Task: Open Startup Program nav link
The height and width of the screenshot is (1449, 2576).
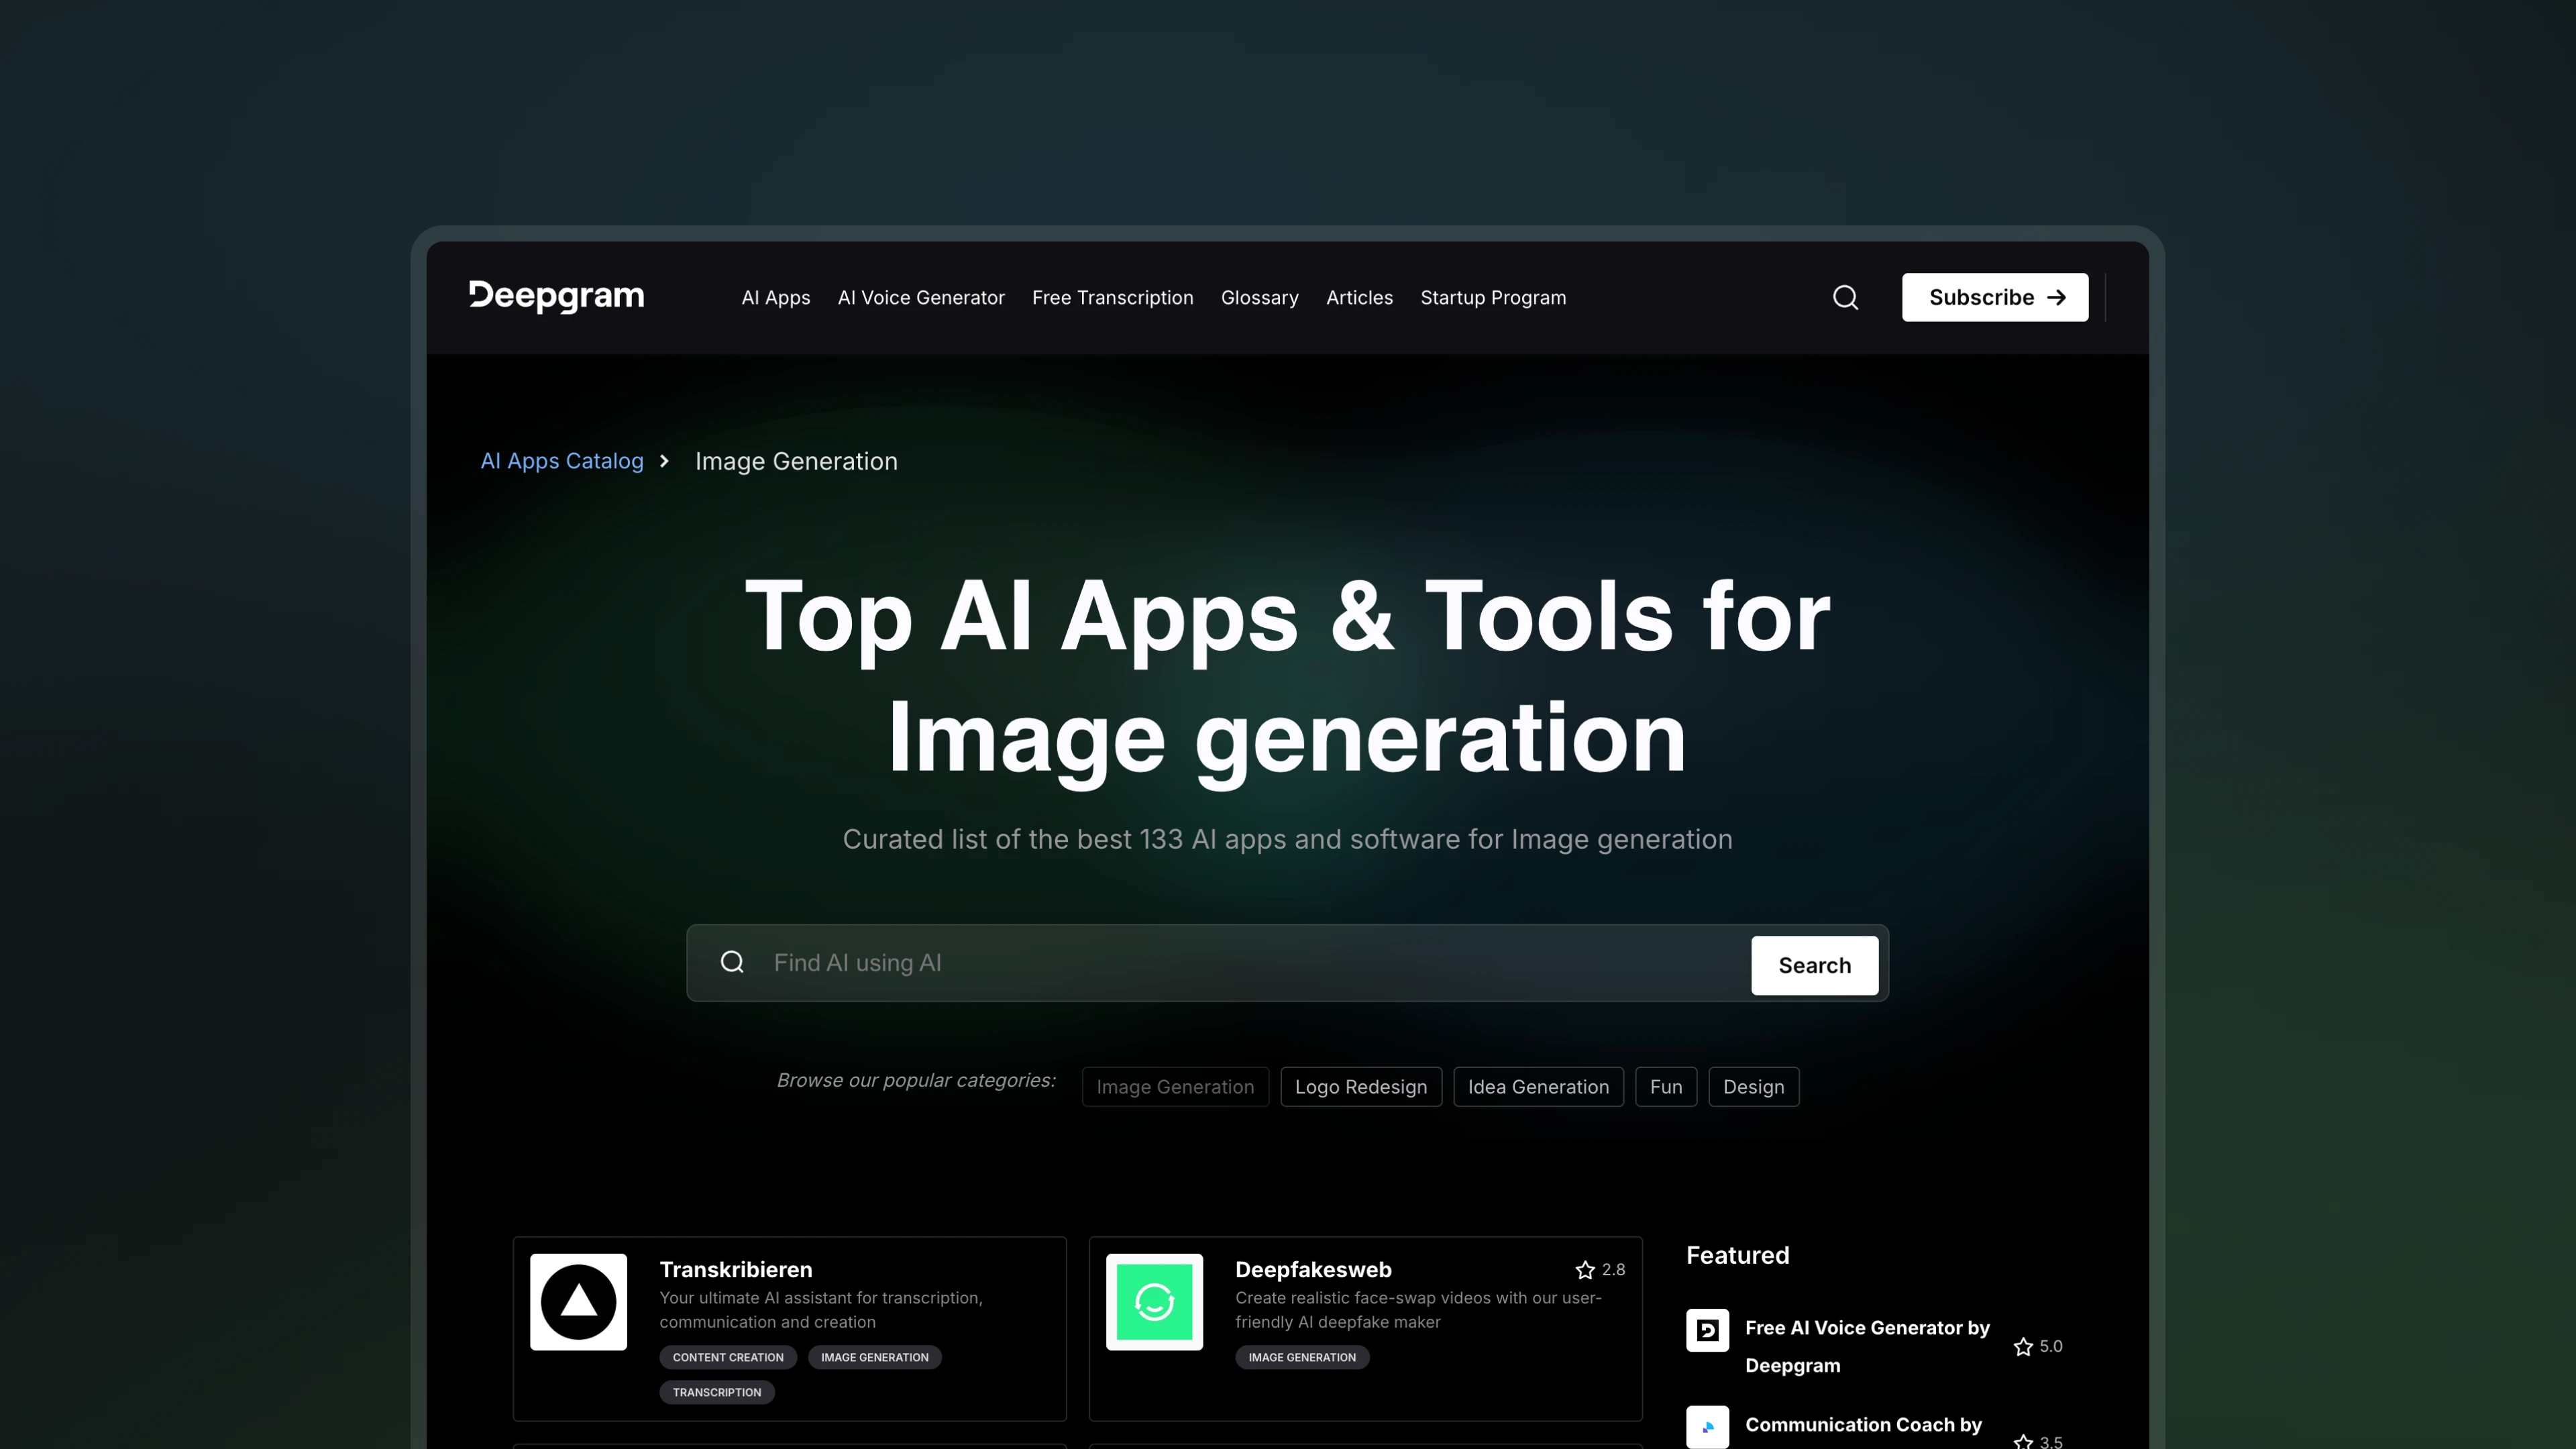Action: click(1492, 298)
